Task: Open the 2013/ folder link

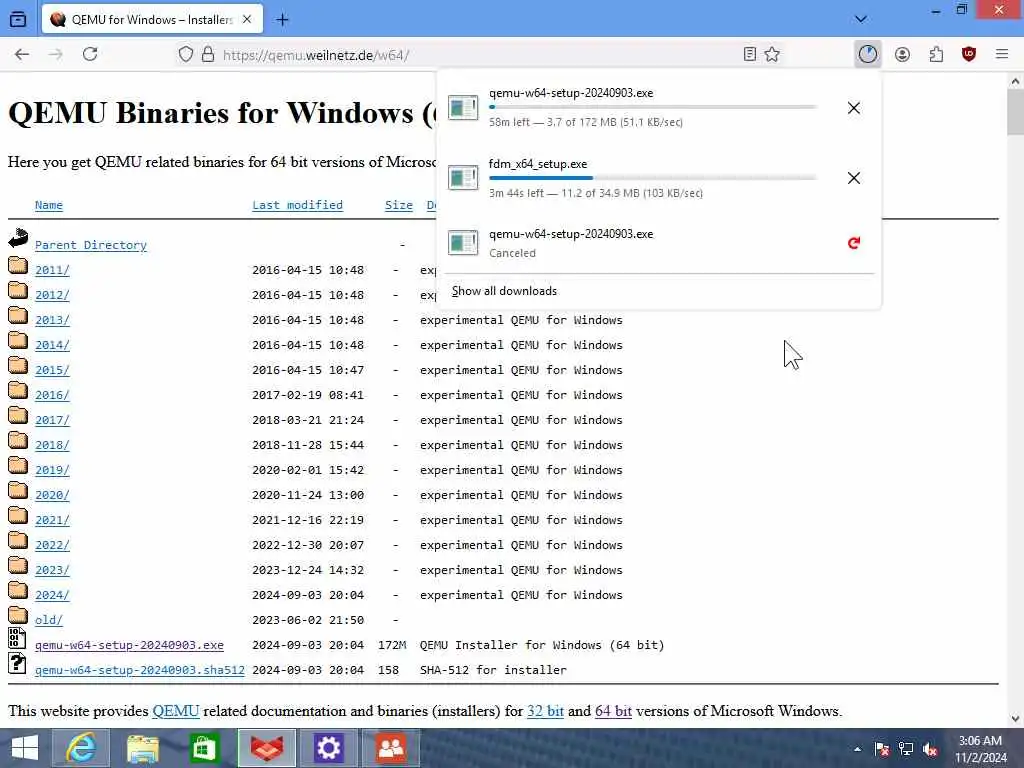Action: 52,320
